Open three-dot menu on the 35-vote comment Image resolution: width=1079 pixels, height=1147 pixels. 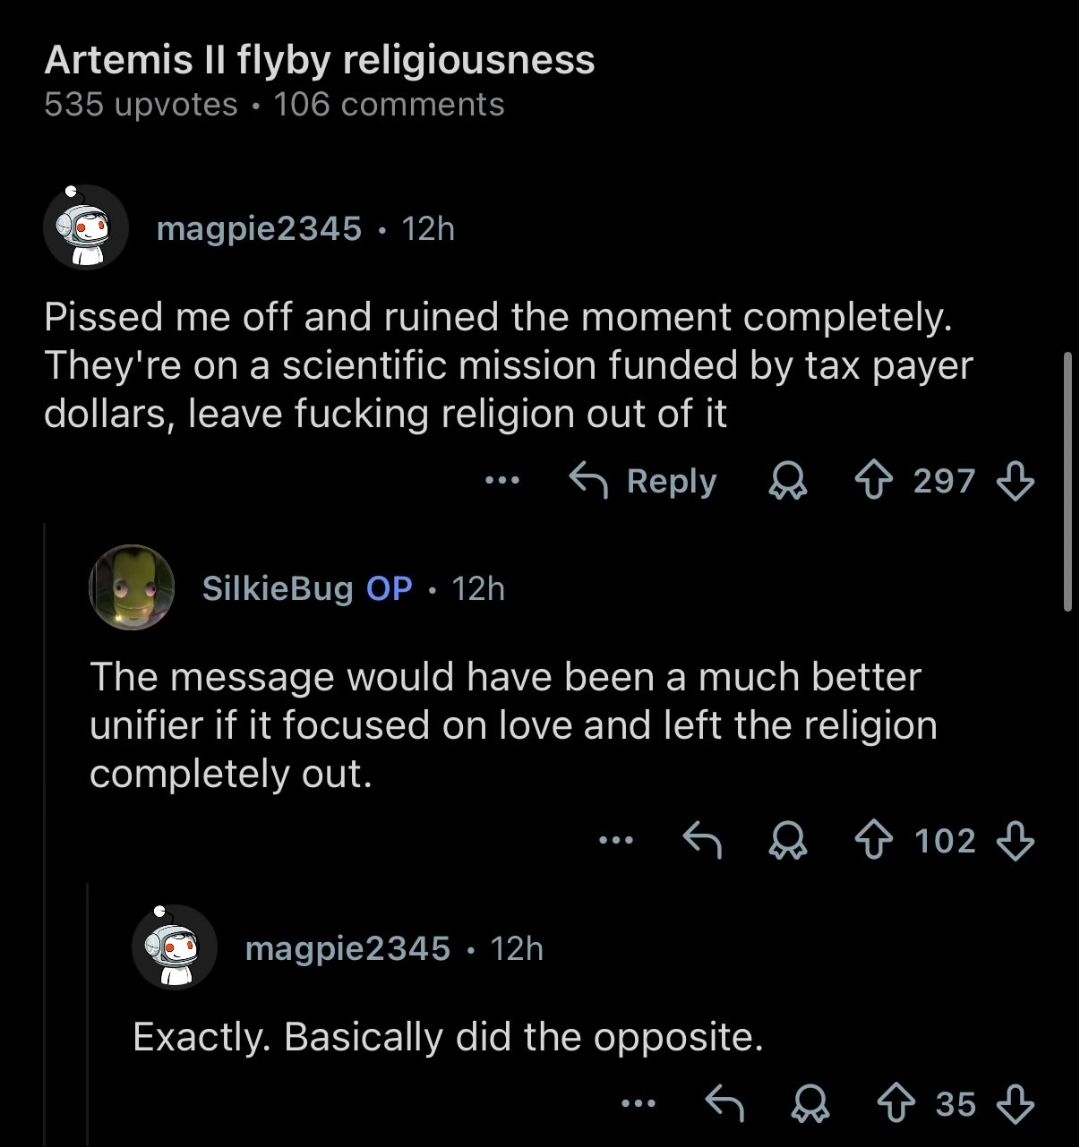click(x=637, y=1103)
